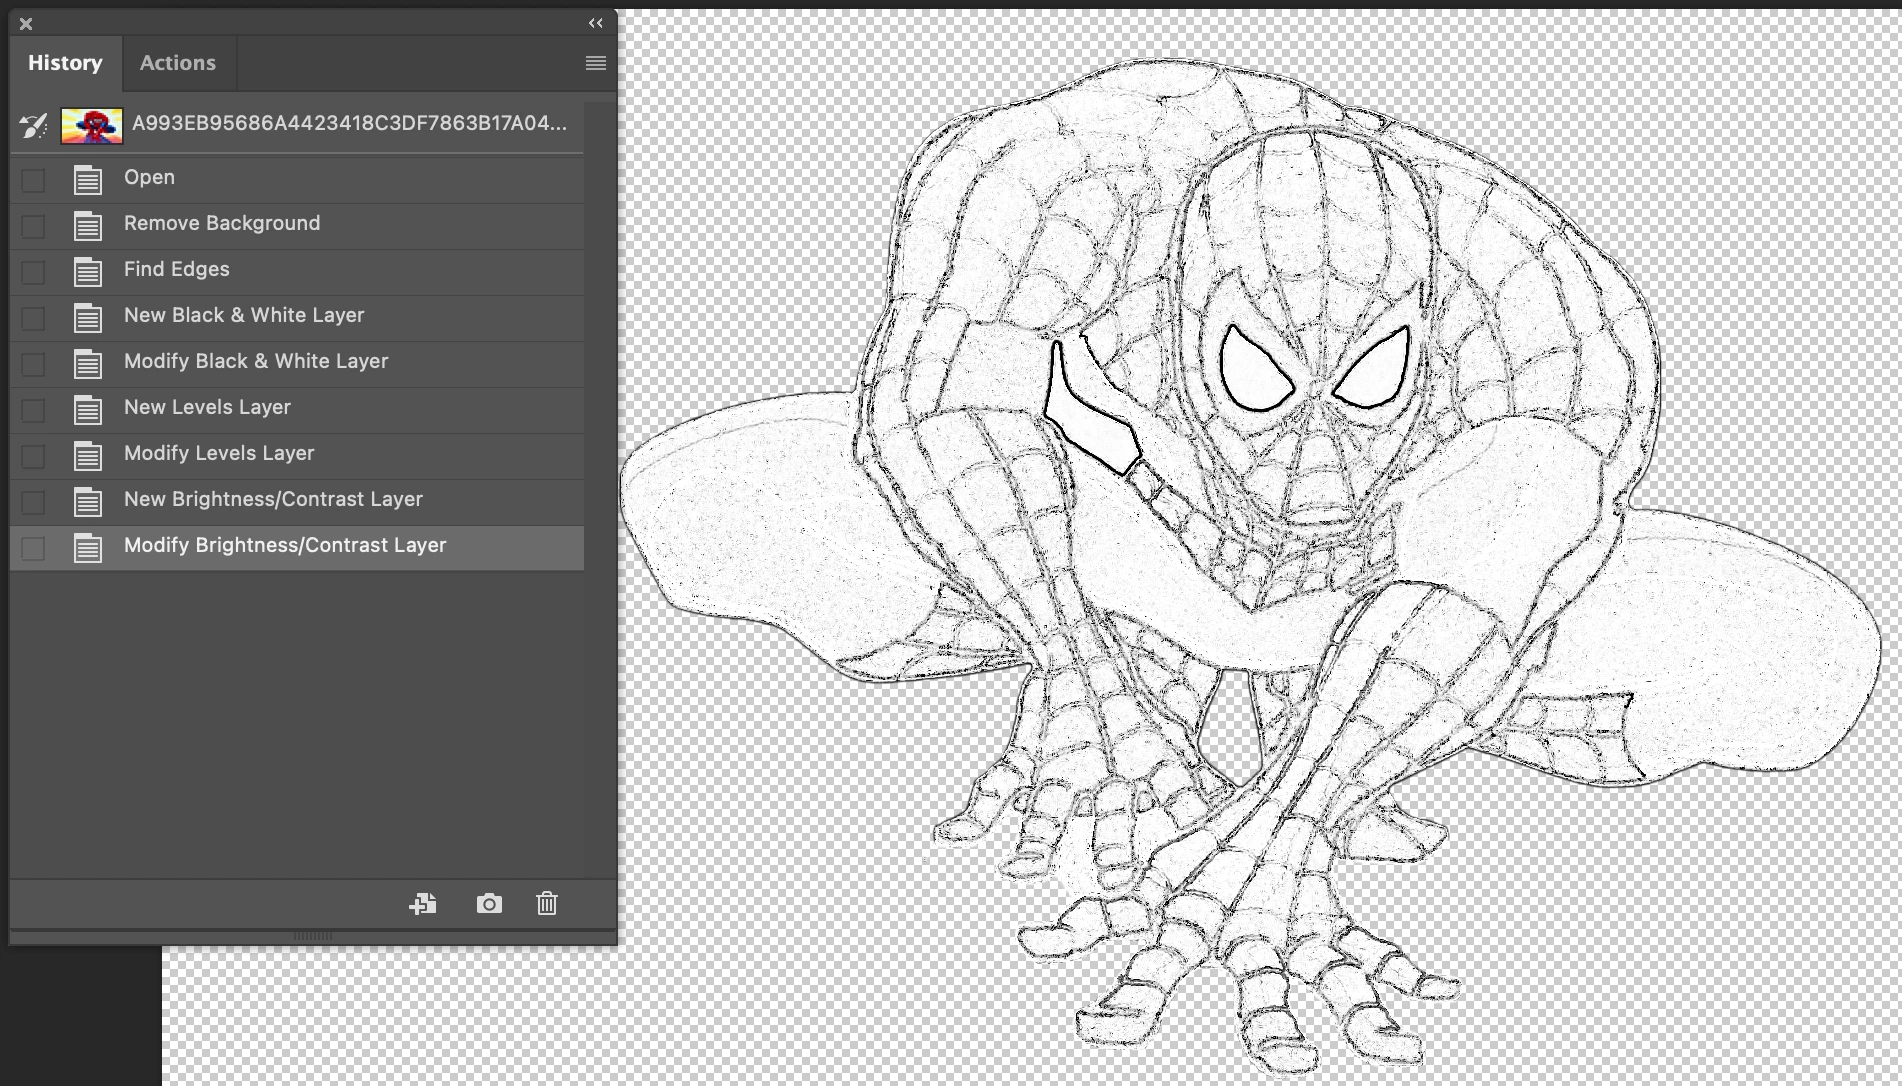Collapse the panel with double-arrow icon
The image size is (1902, 1086).
click(x=596, y=23)
